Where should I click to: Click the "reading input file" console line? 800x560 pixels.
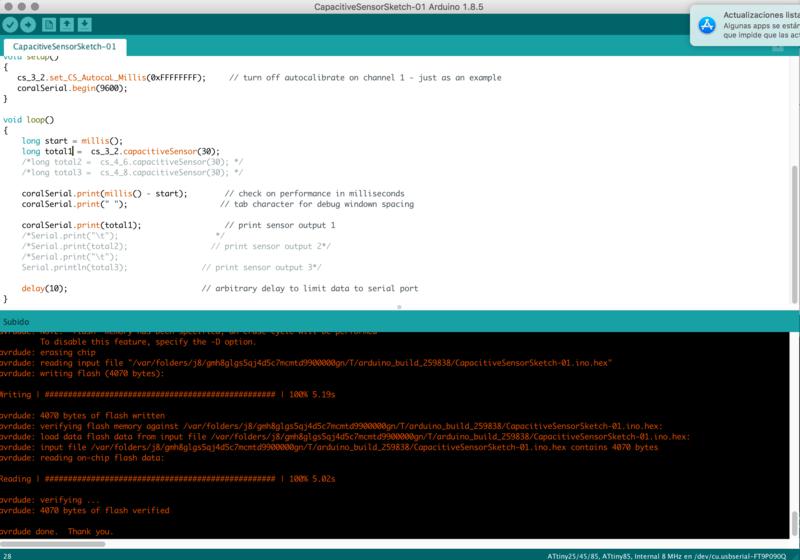coord(306,363)
